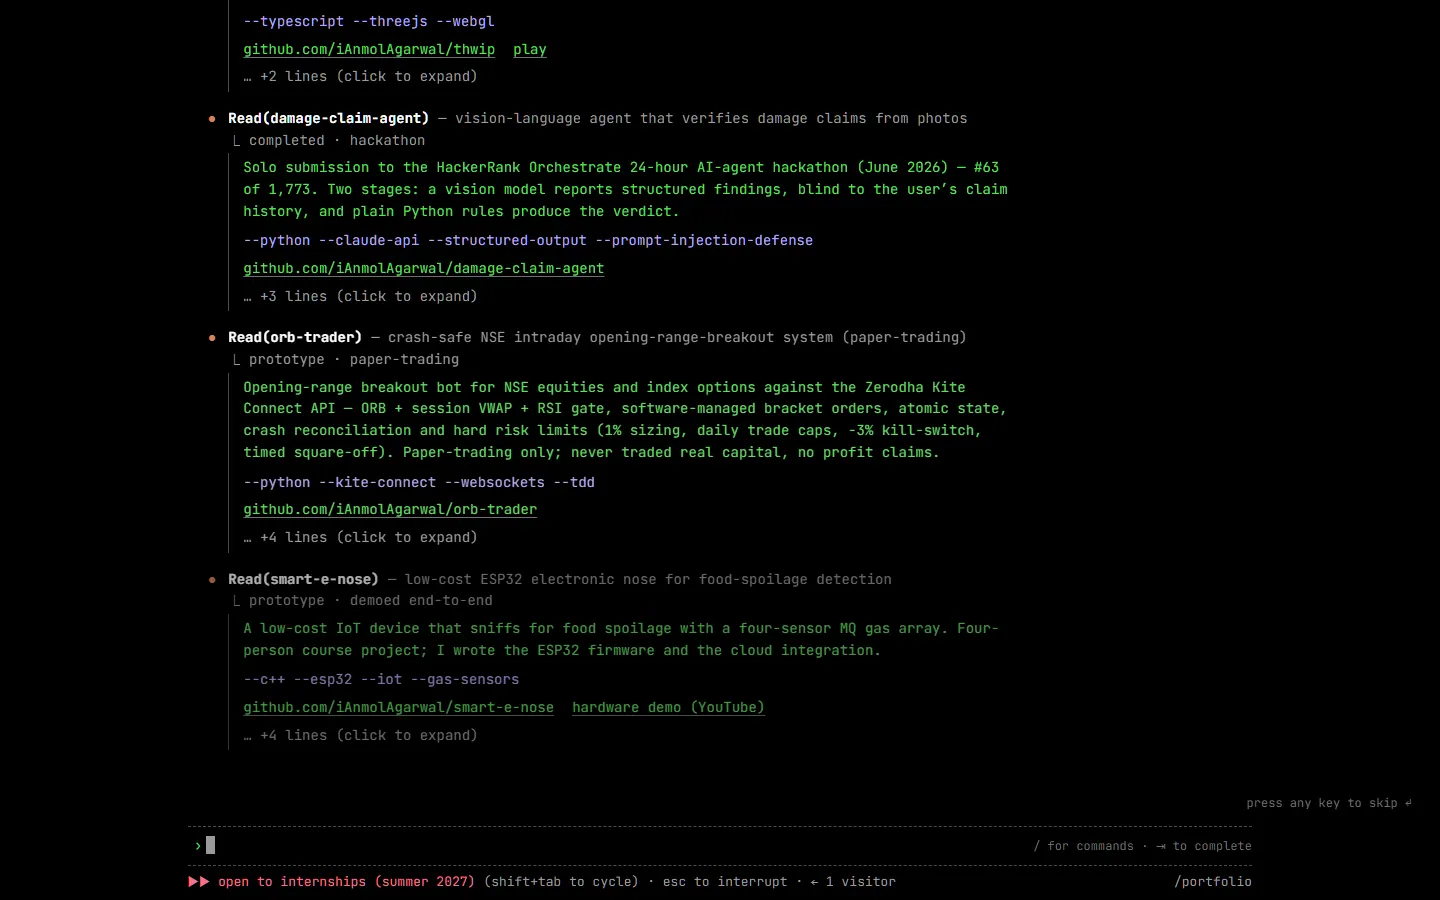Click the prompt chevron icon at the input

click(198, 846)
